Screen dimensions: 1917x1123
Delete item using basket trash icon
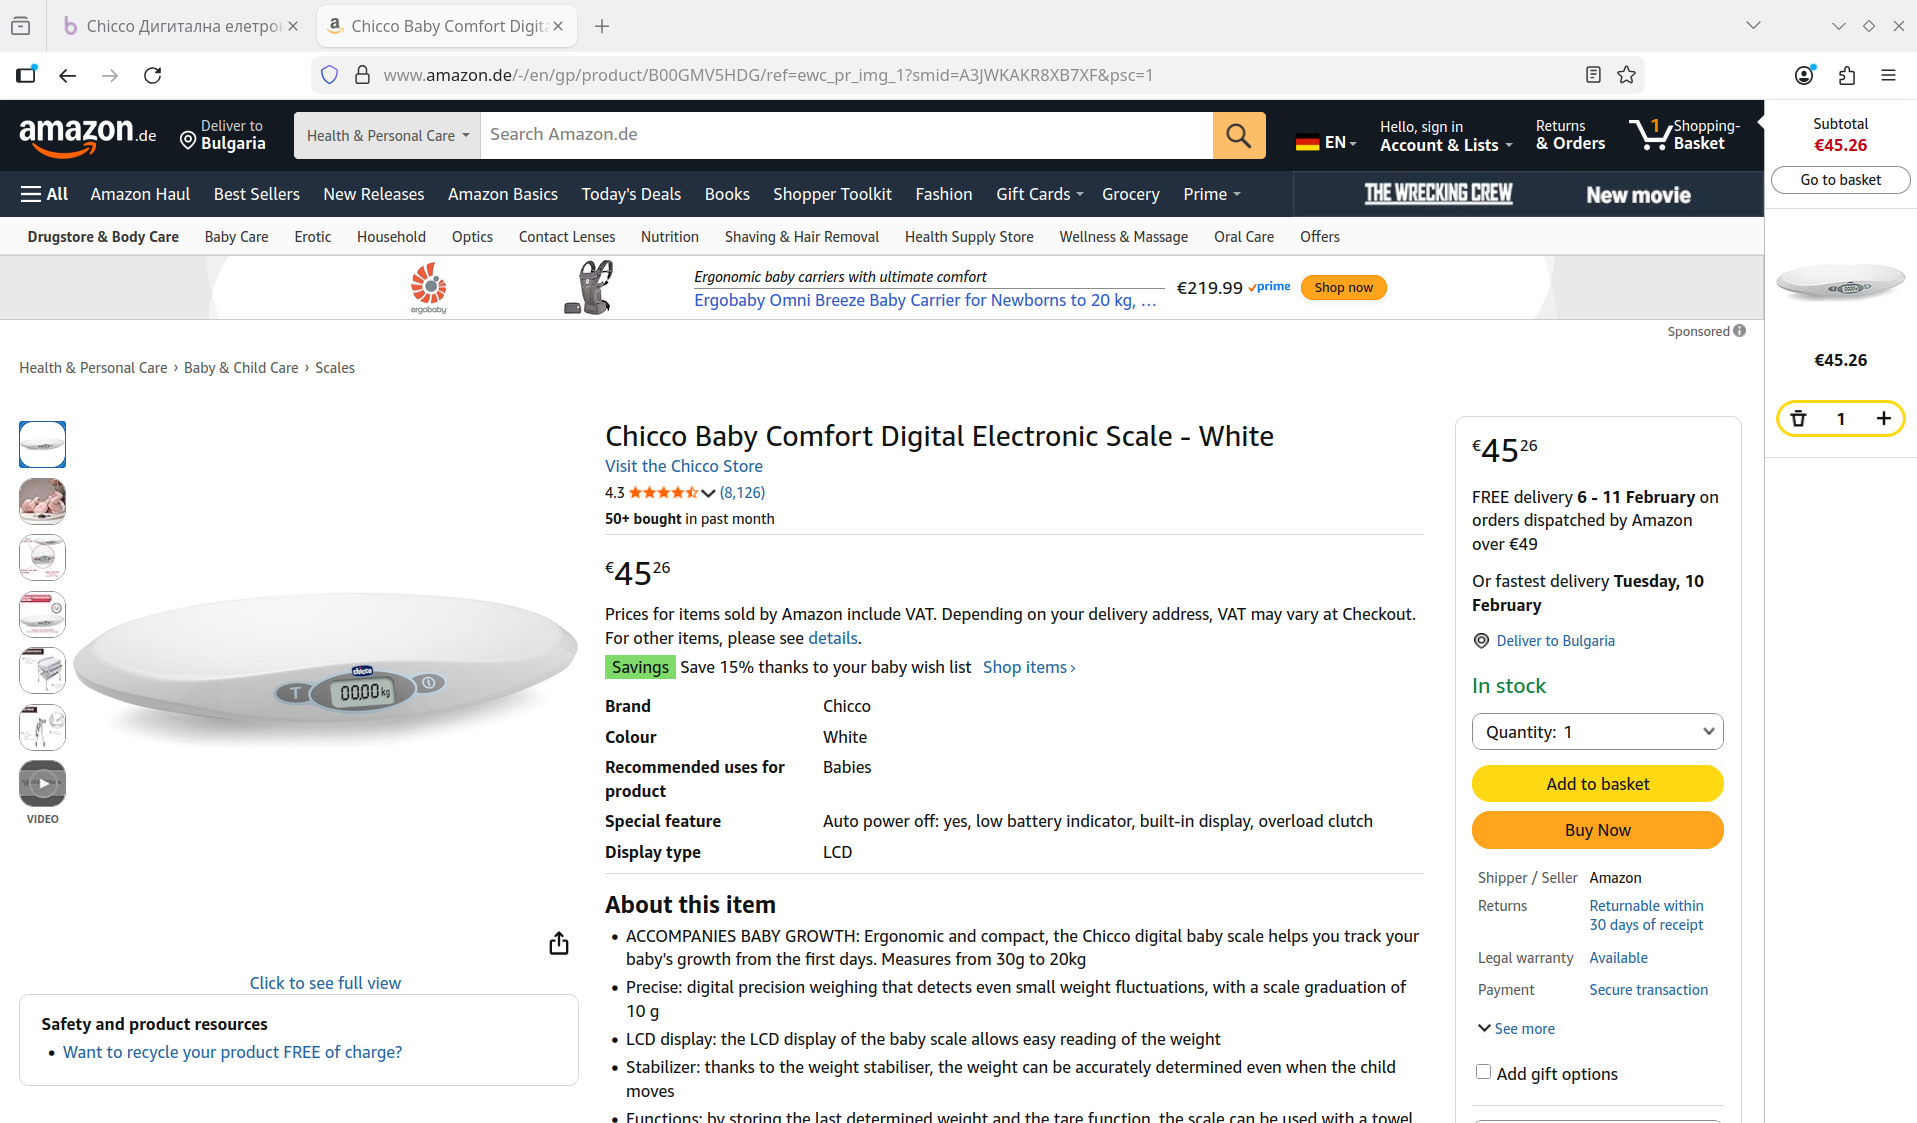(x=1798, y=419)
